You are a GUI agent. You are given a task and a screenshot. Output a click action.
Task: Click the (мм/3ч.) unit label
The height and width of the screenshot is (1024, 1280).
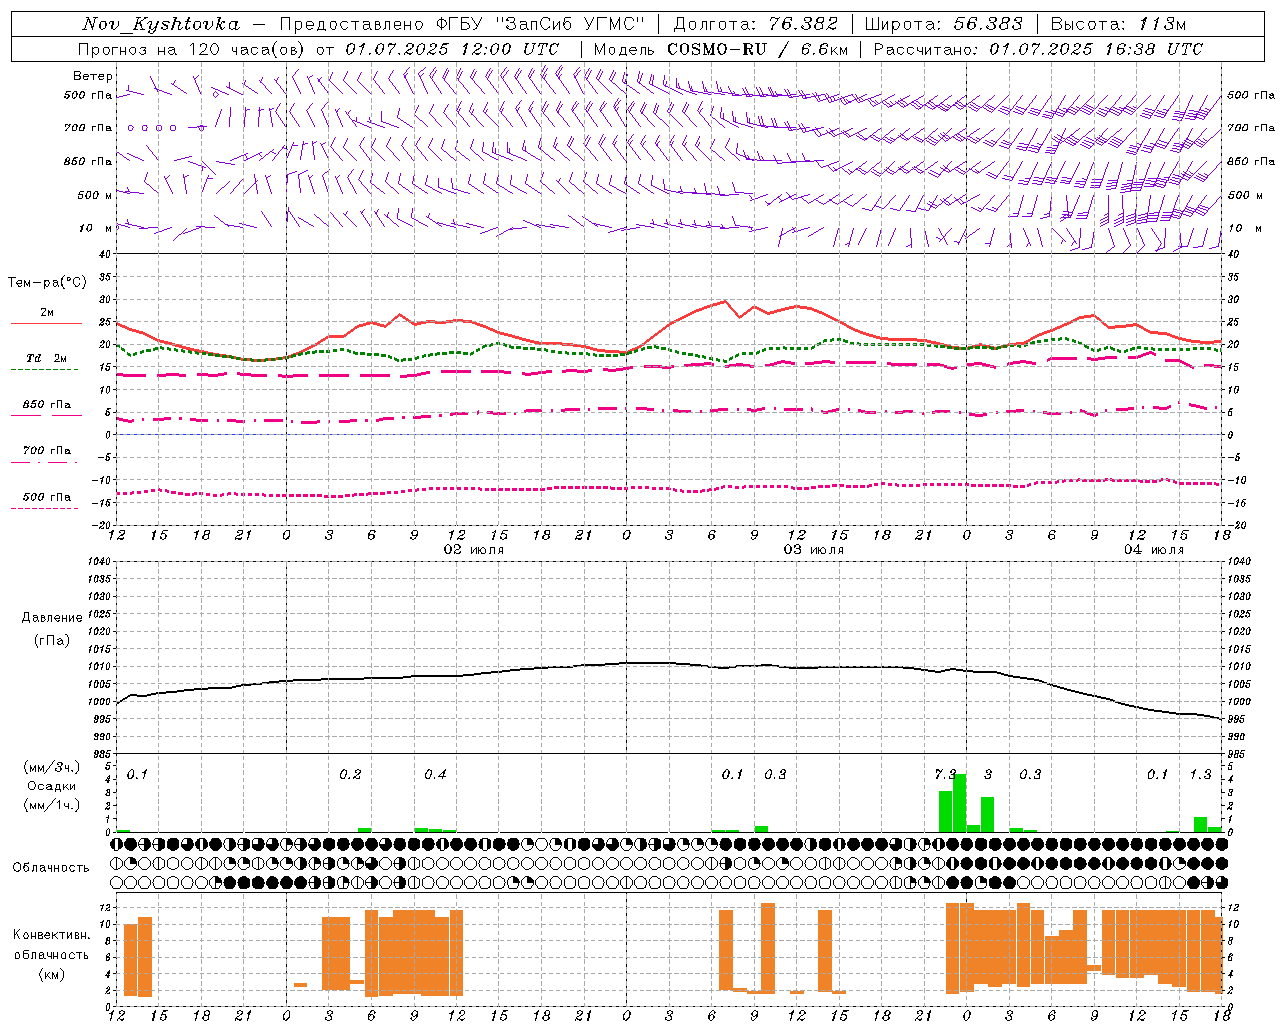pos(51,767)
